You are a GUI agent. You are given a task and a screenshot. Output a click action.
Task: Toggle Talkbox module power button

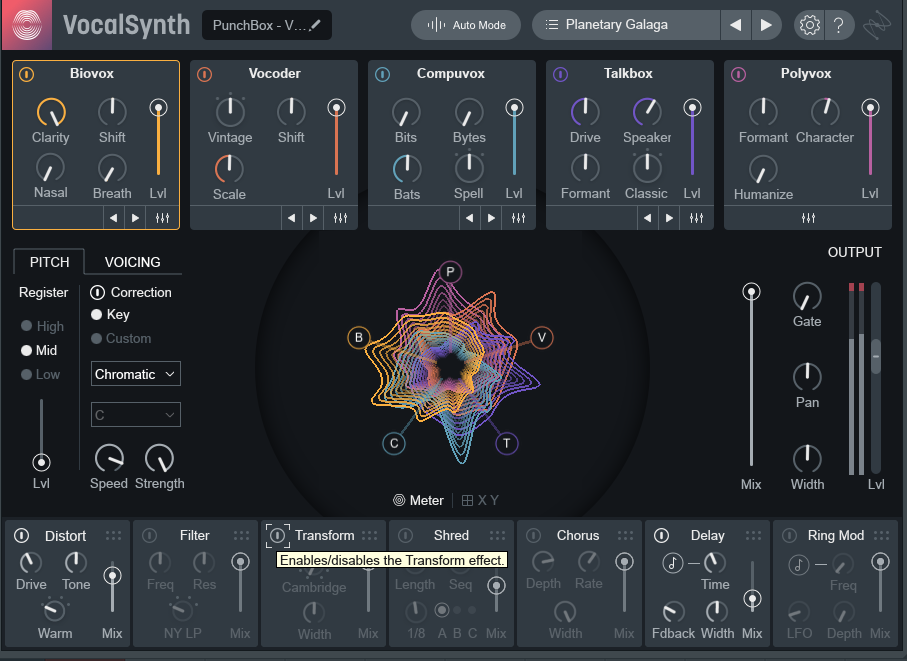(x=561, y=74)
